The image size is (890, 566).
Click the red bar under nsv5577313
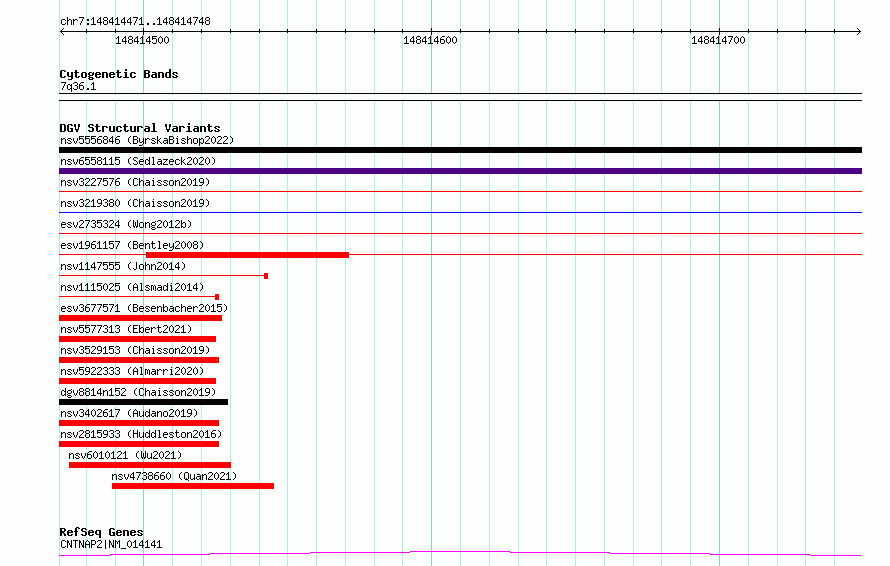click(x=137, y=339)
